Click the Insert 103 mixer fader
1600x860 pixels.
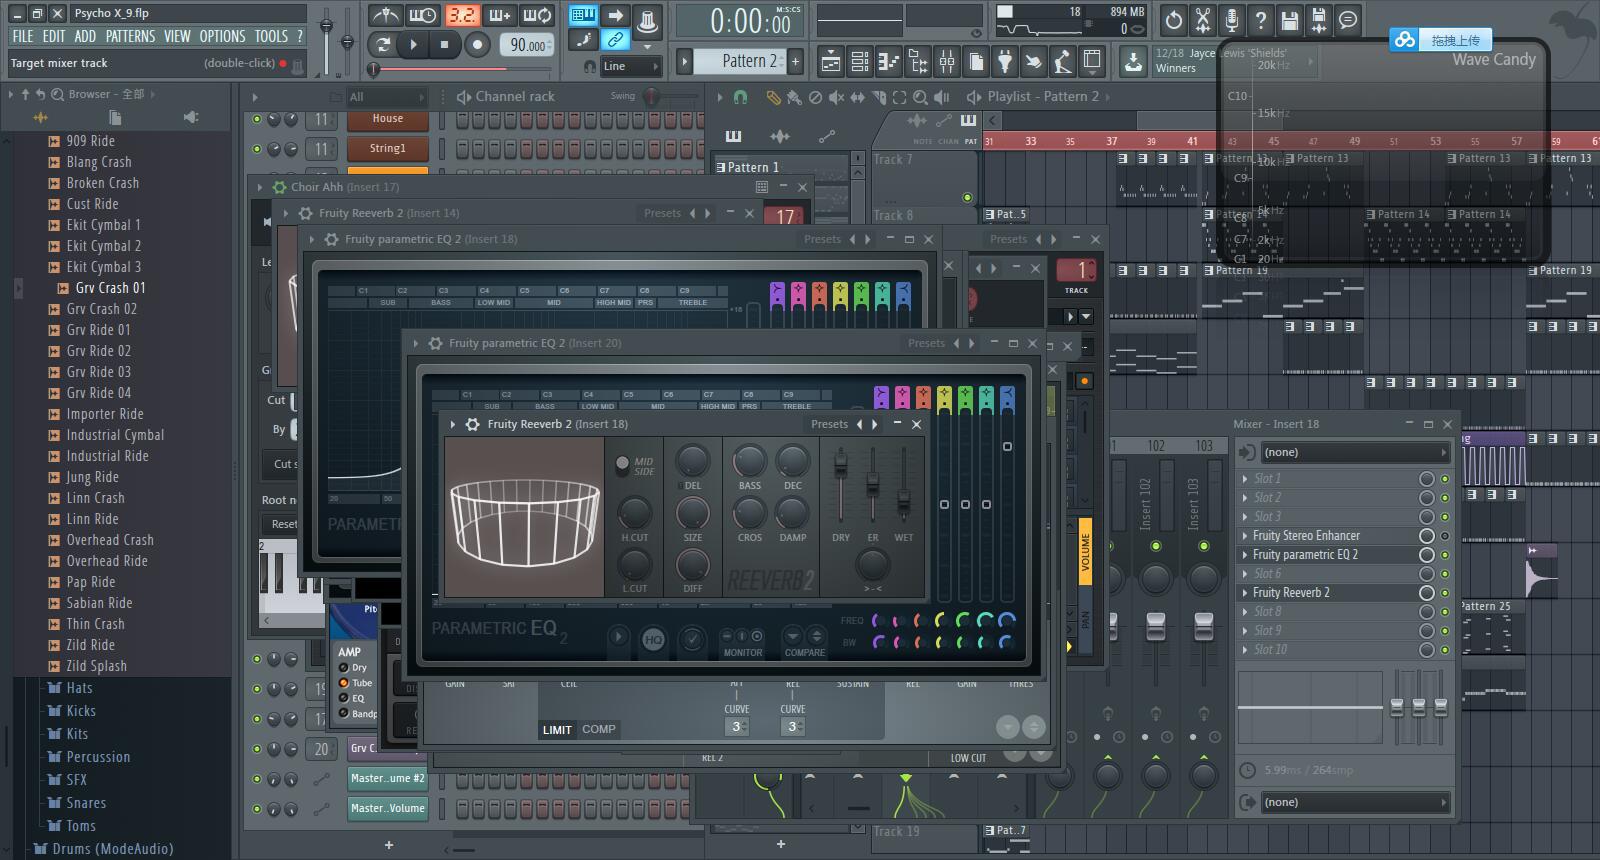[1204, 626]
